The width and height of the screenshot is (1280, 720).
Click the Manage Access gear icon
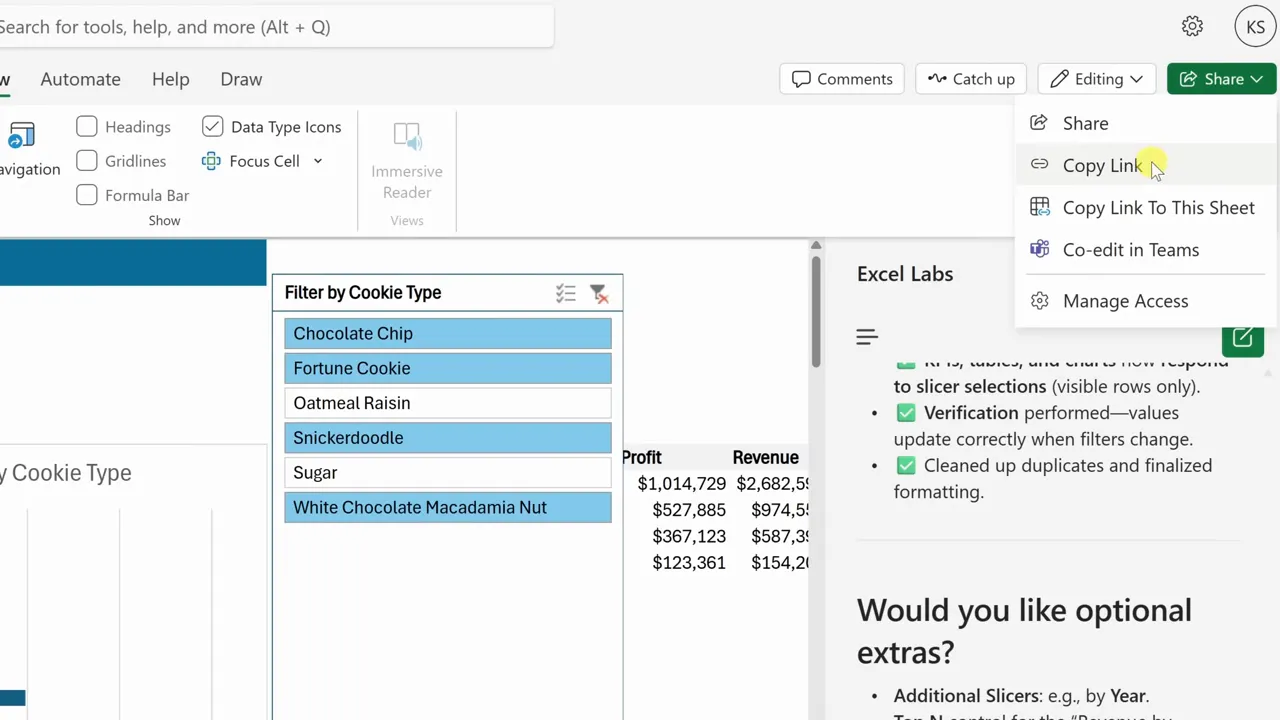pyautogui.click(x=1040, y=301)
